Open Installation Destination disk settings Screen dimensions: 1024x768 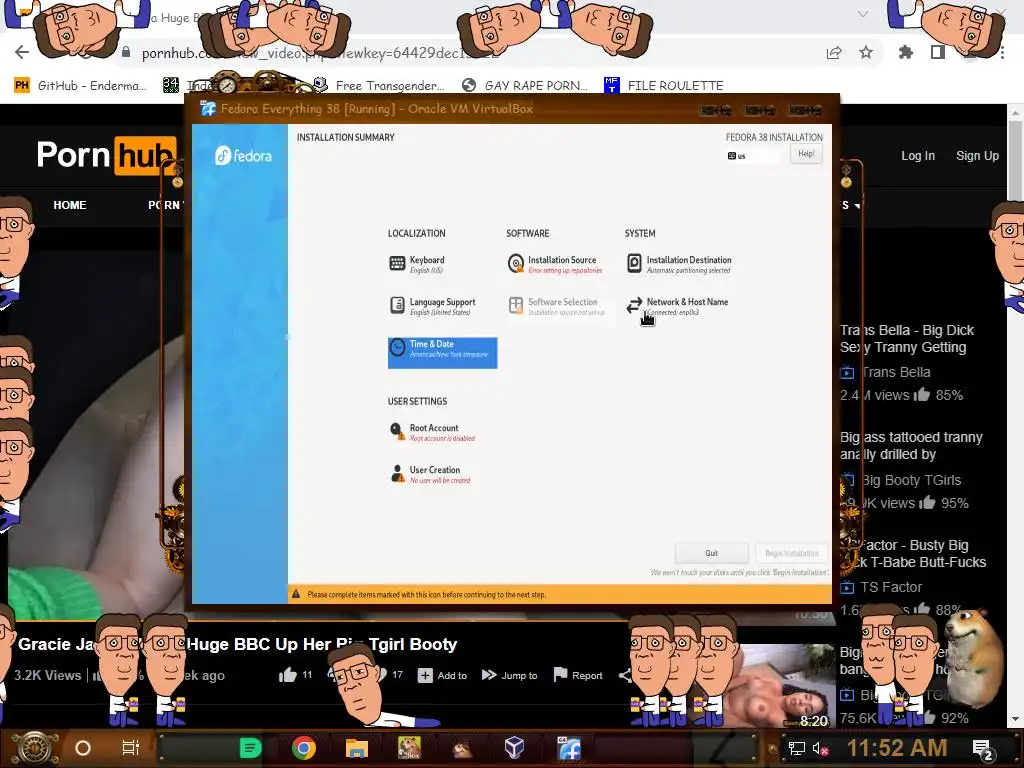click(x=679, y=264)
